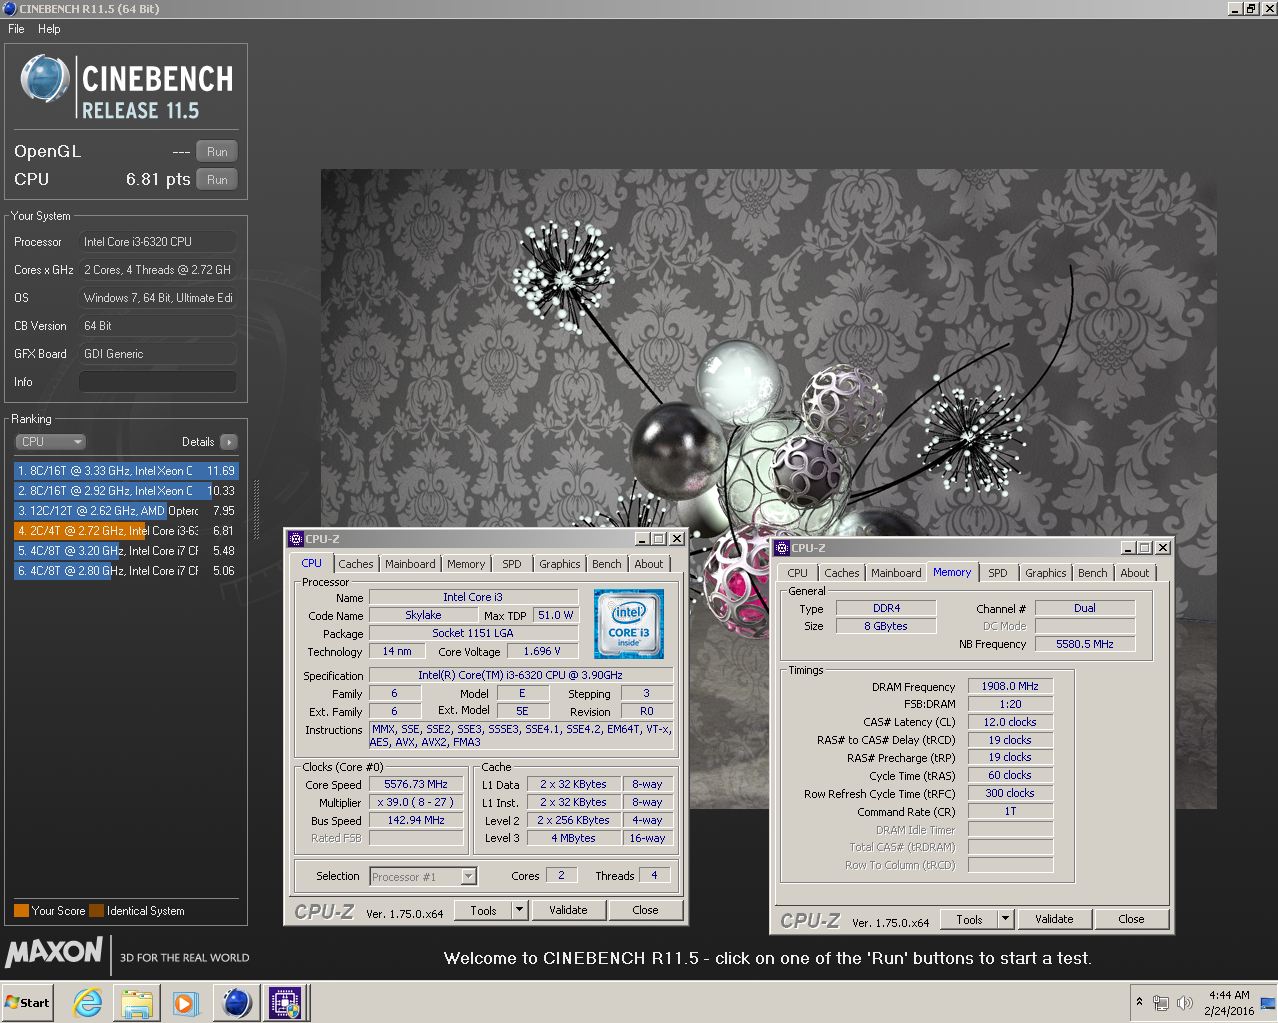Viewport: 1278px width, 1023px height.
Task: Select ranking row 8C/16T @ 2.92 GHz
Action: coord(126,490)
